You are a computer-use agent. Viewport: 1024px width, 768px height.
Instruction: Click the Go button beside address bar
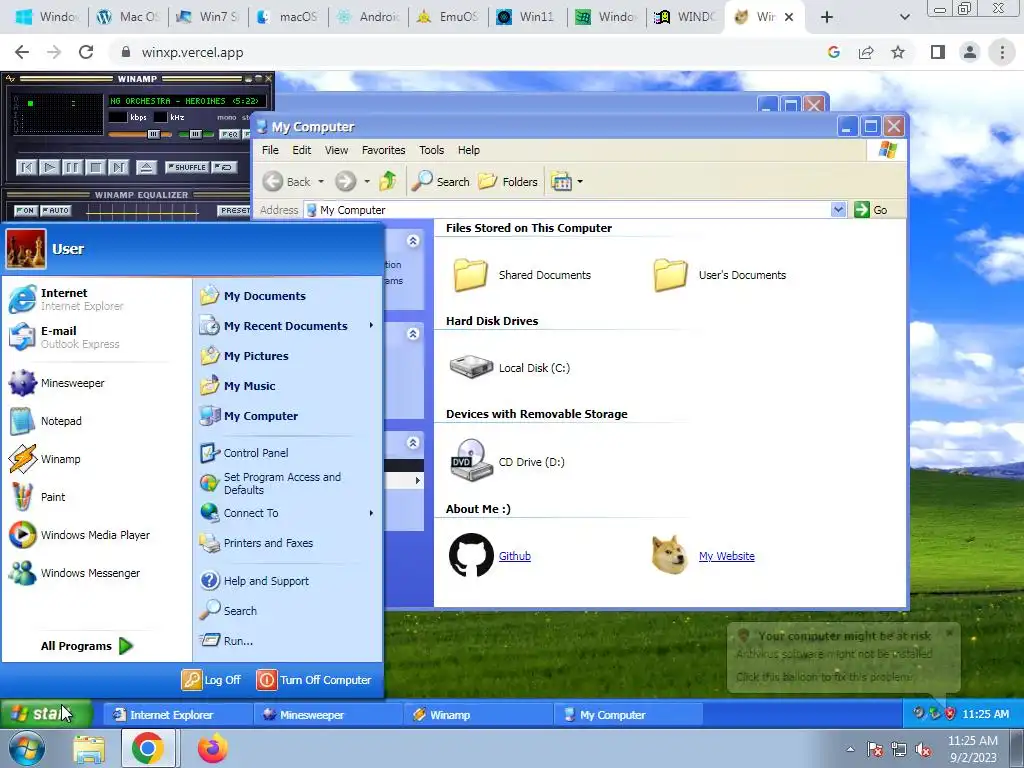[871, 210]
